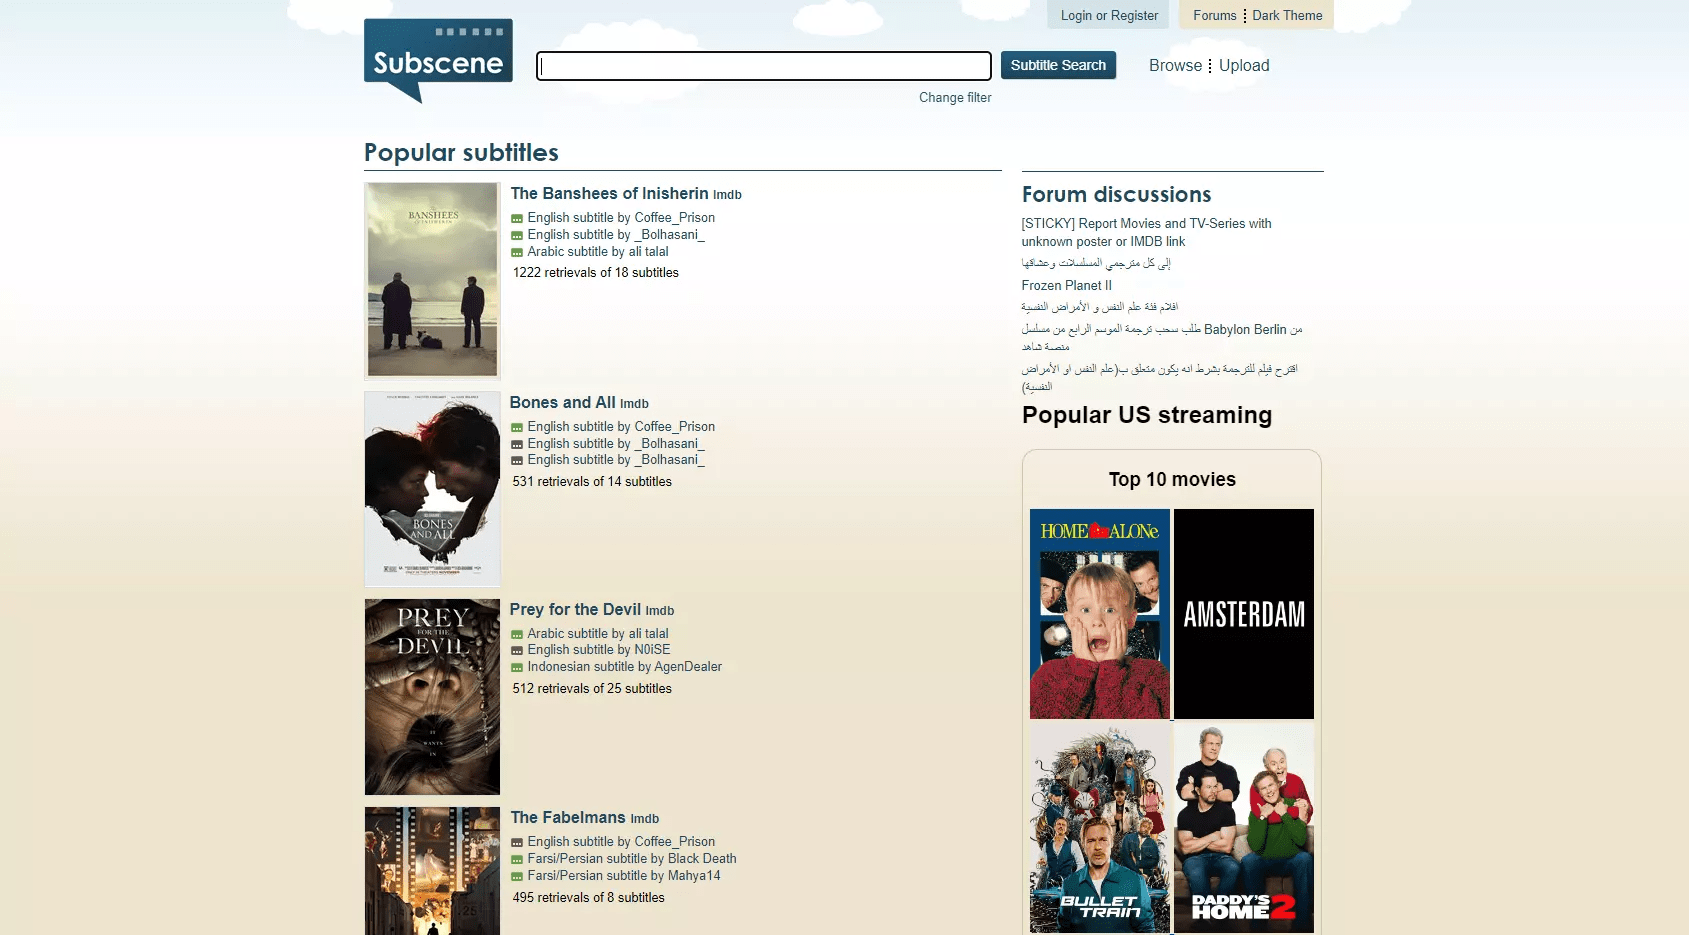This screenshot has height=935, width=1689.
Task: Click Daddy's Home 2 poster
Action: [x=1244, y=828]
